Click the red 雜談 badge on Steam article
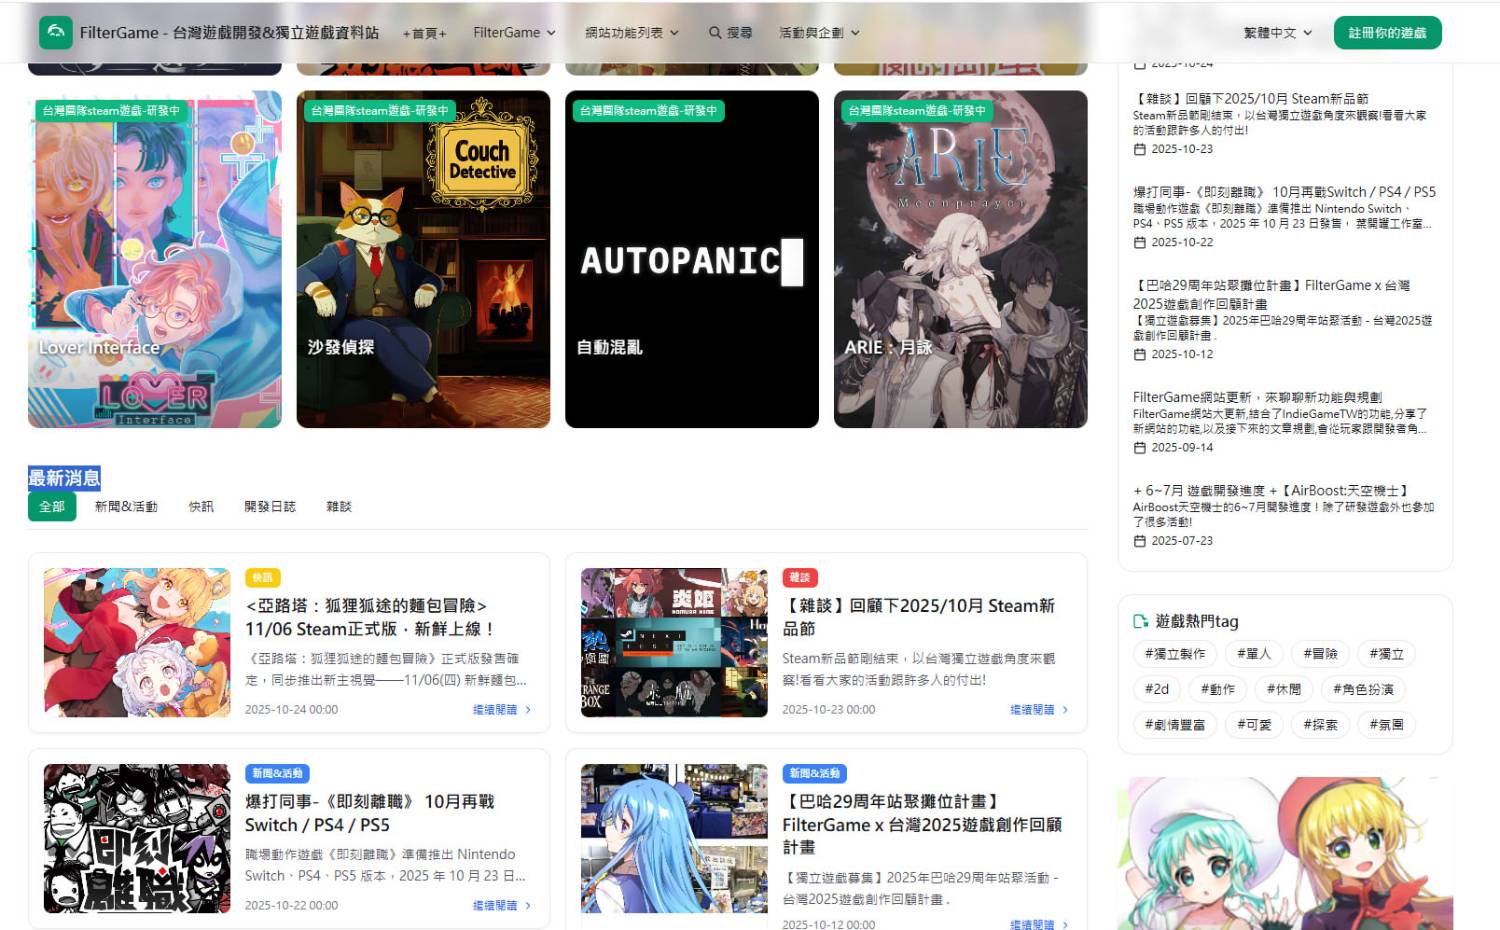This screenshot has height=930, width=1500. [x=800, y=577]
